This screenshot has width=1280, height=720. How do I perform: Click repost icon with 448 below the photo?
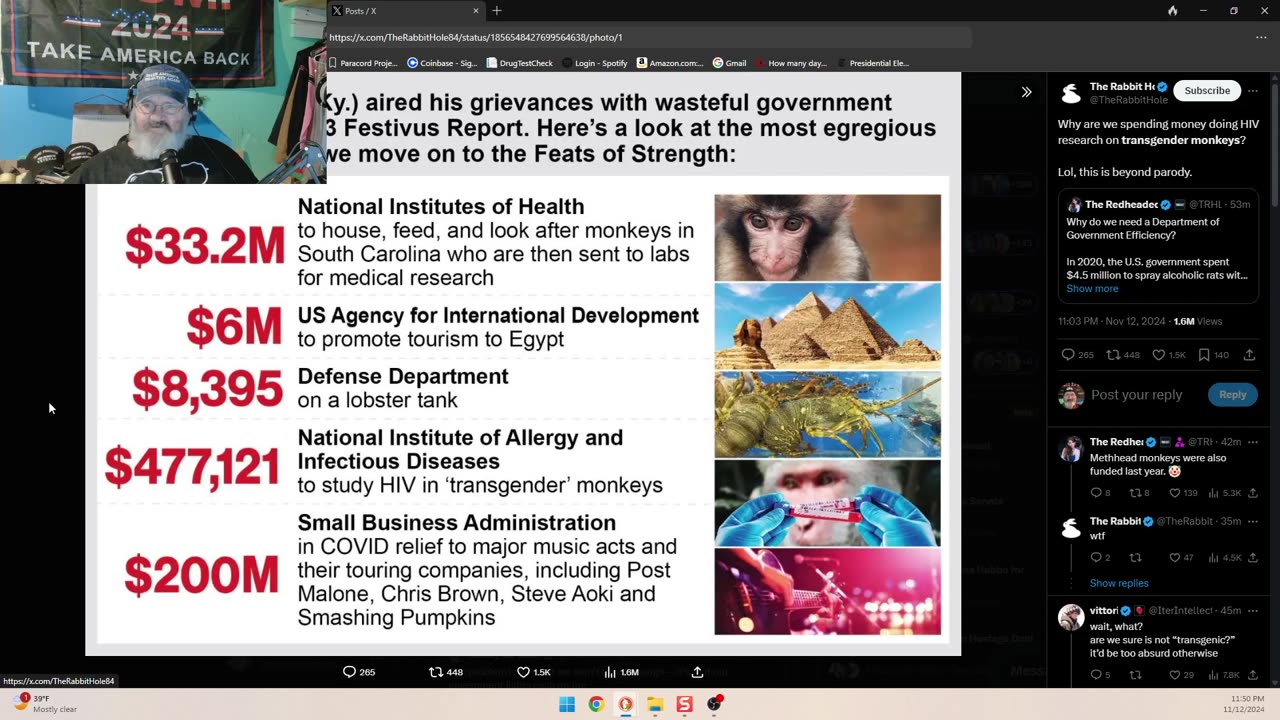(x=435, y=672)
